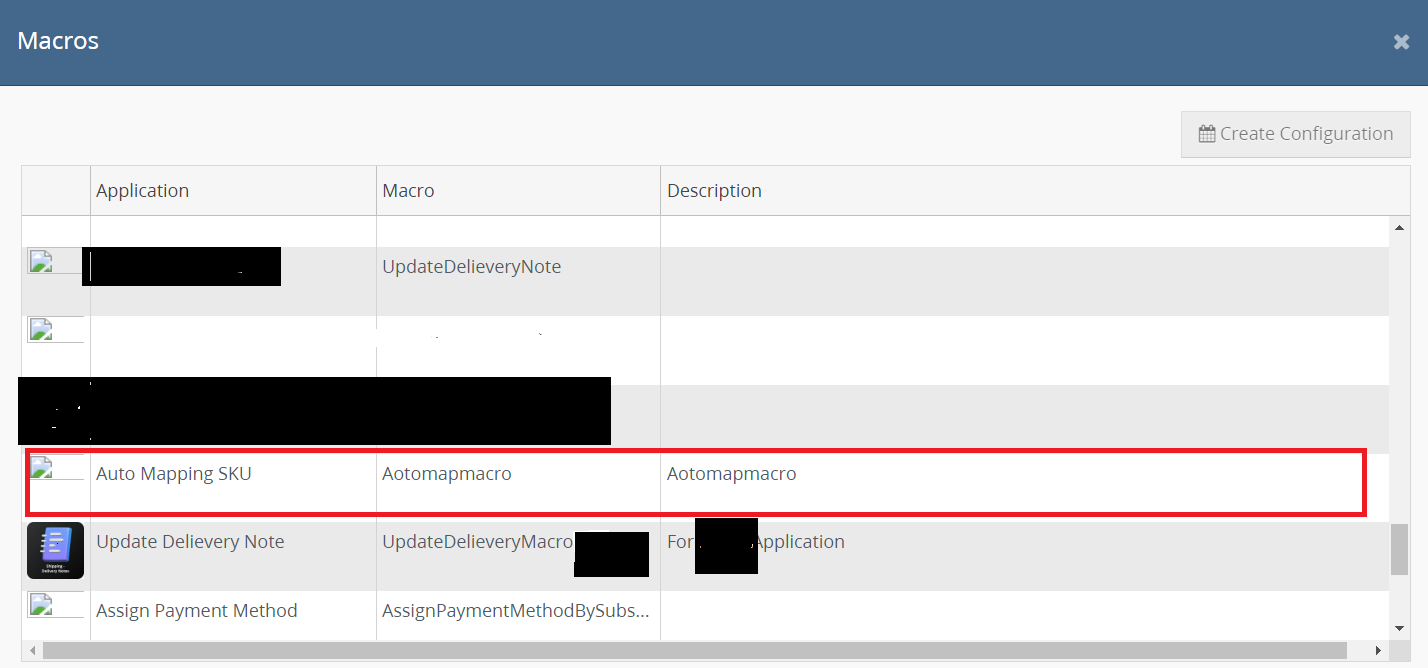Click the Description column header
Screen dimensions: 1428x668
coord(714,191)
